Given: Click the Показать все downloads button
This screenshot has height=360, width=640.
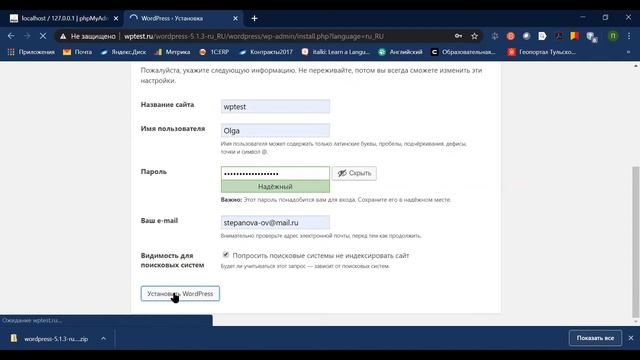Looking at the screenshot, I should pyautogui.click(x=595, y=338).
